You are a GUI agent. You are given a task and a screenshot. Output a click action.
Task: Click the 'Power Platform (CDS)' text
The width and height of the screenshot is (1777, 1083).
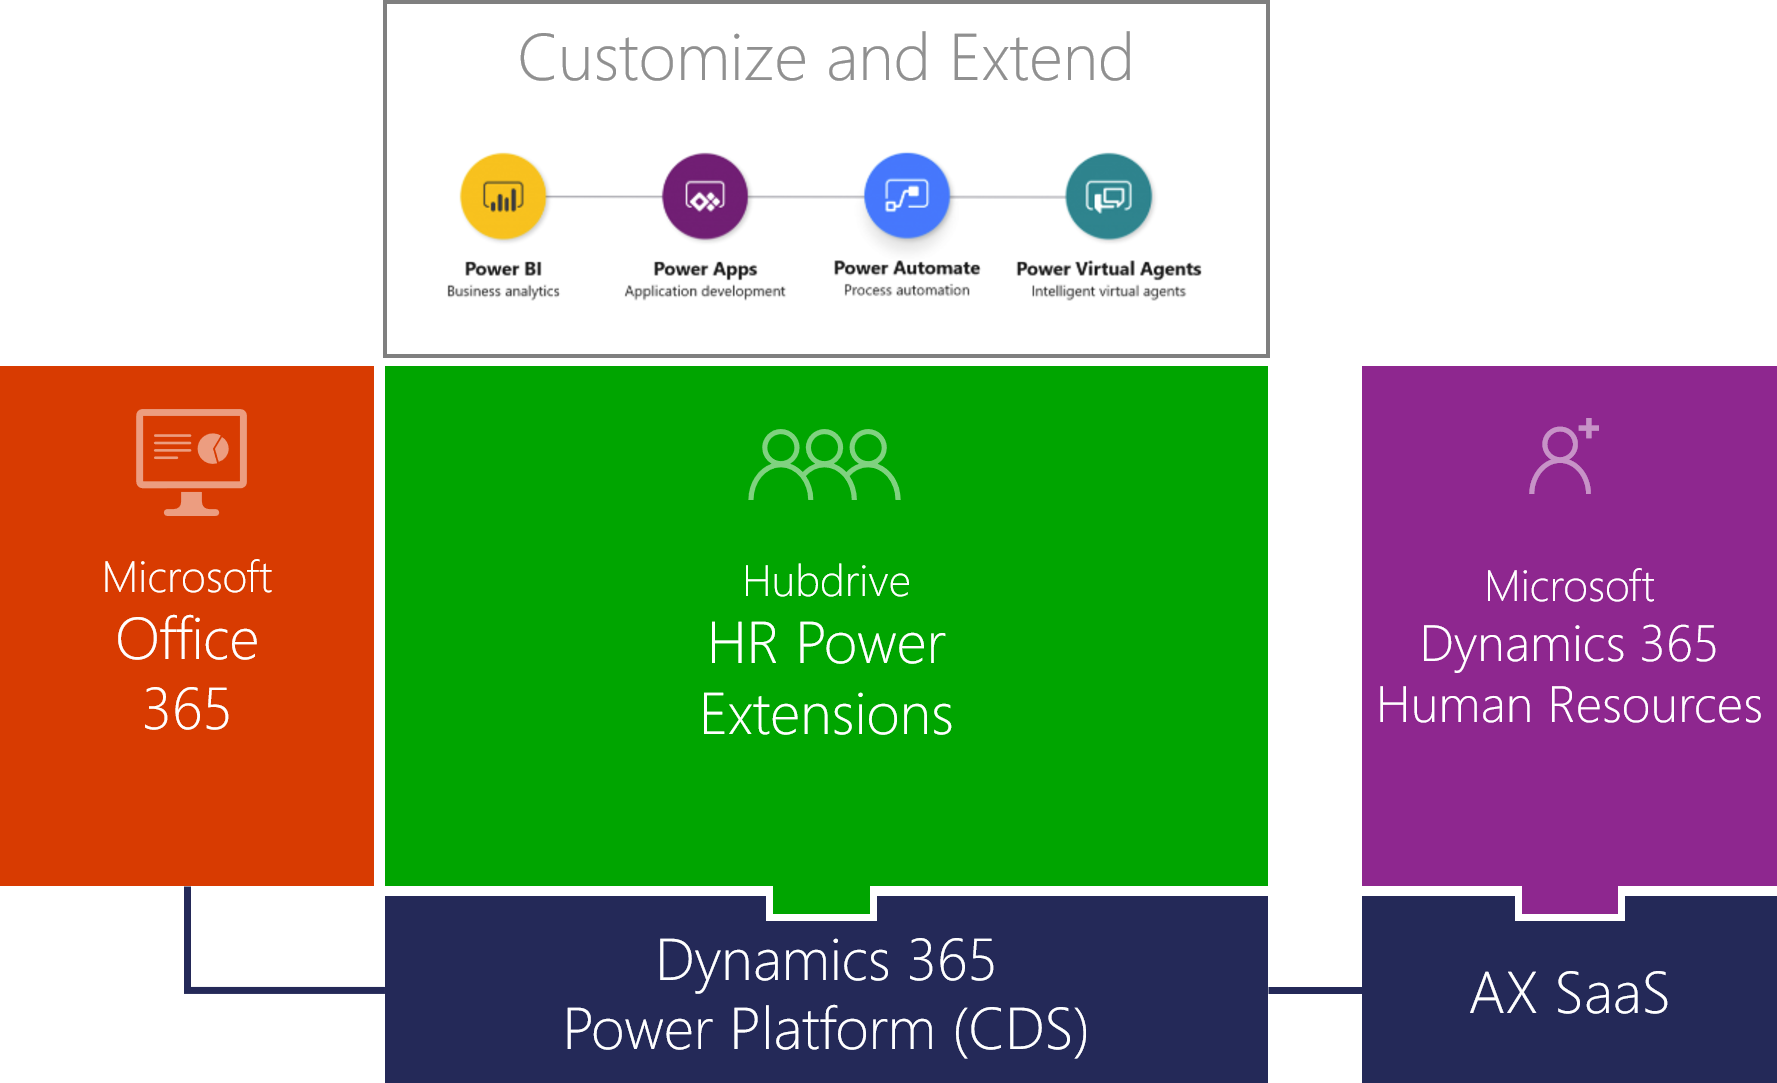pos(826,1030)
